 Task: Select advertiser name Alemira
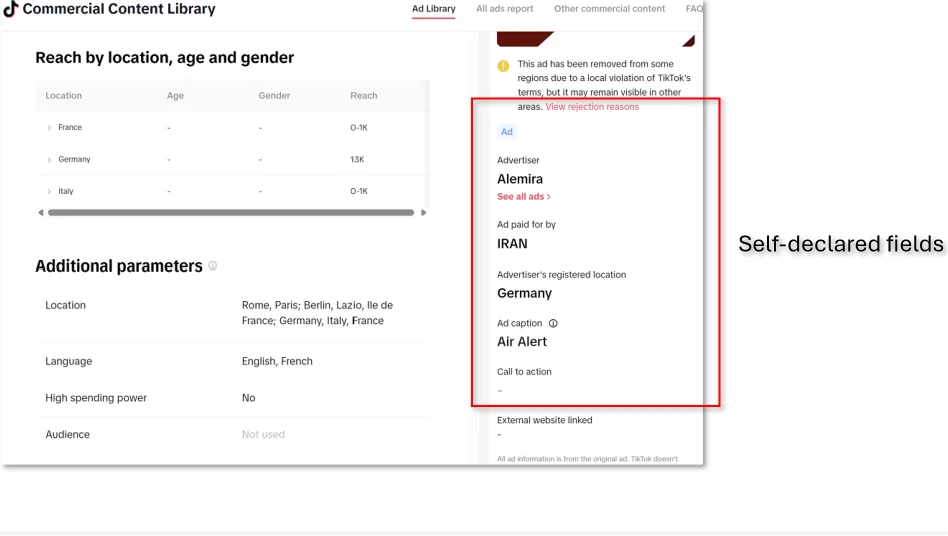click(520, 179)
